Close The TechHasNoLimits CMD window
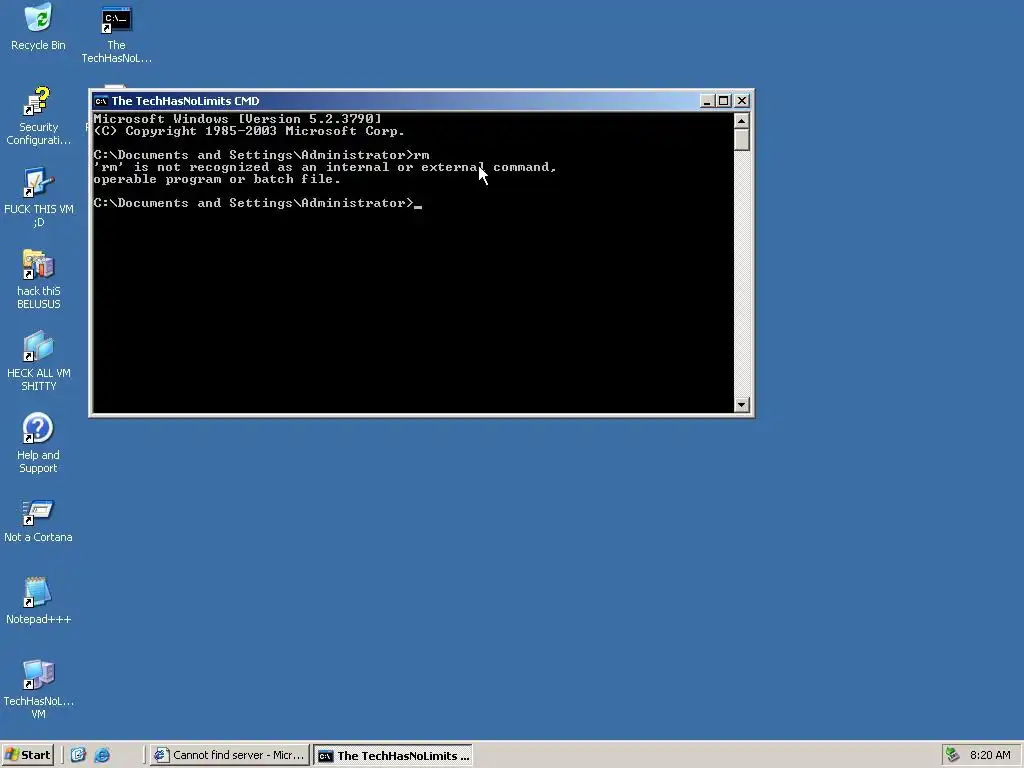The width and height of the screenshot is (1024, 768). click(x=742, y=101)
